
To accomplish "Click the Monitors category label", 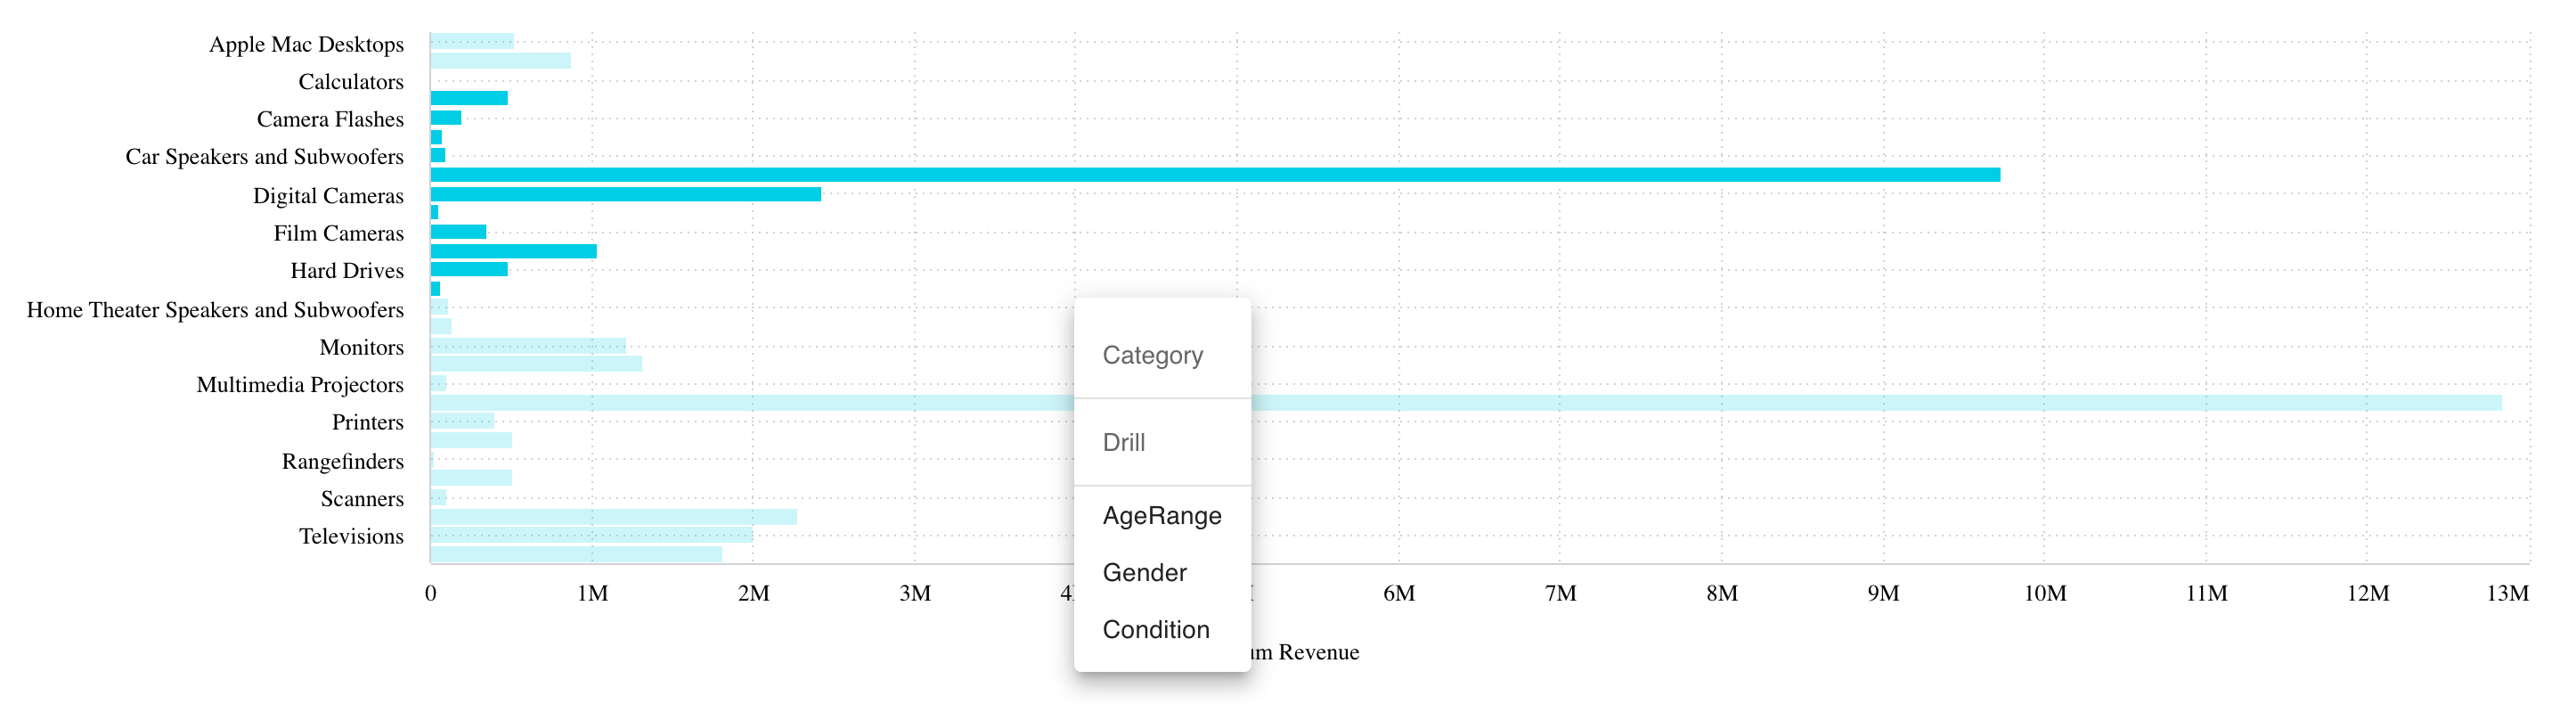I will 362,348.
